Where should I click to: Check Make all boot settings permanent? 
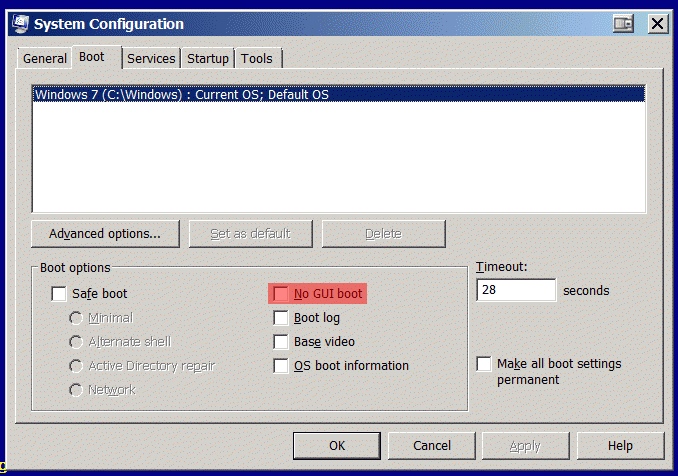click(x=484, y=364)
